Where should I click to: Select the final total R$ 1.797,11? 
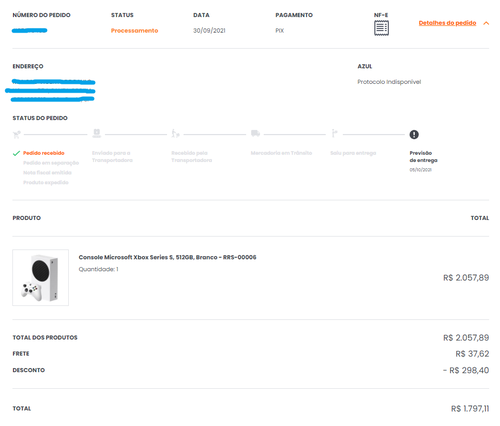pyautogui.click(x=470, y=409)
